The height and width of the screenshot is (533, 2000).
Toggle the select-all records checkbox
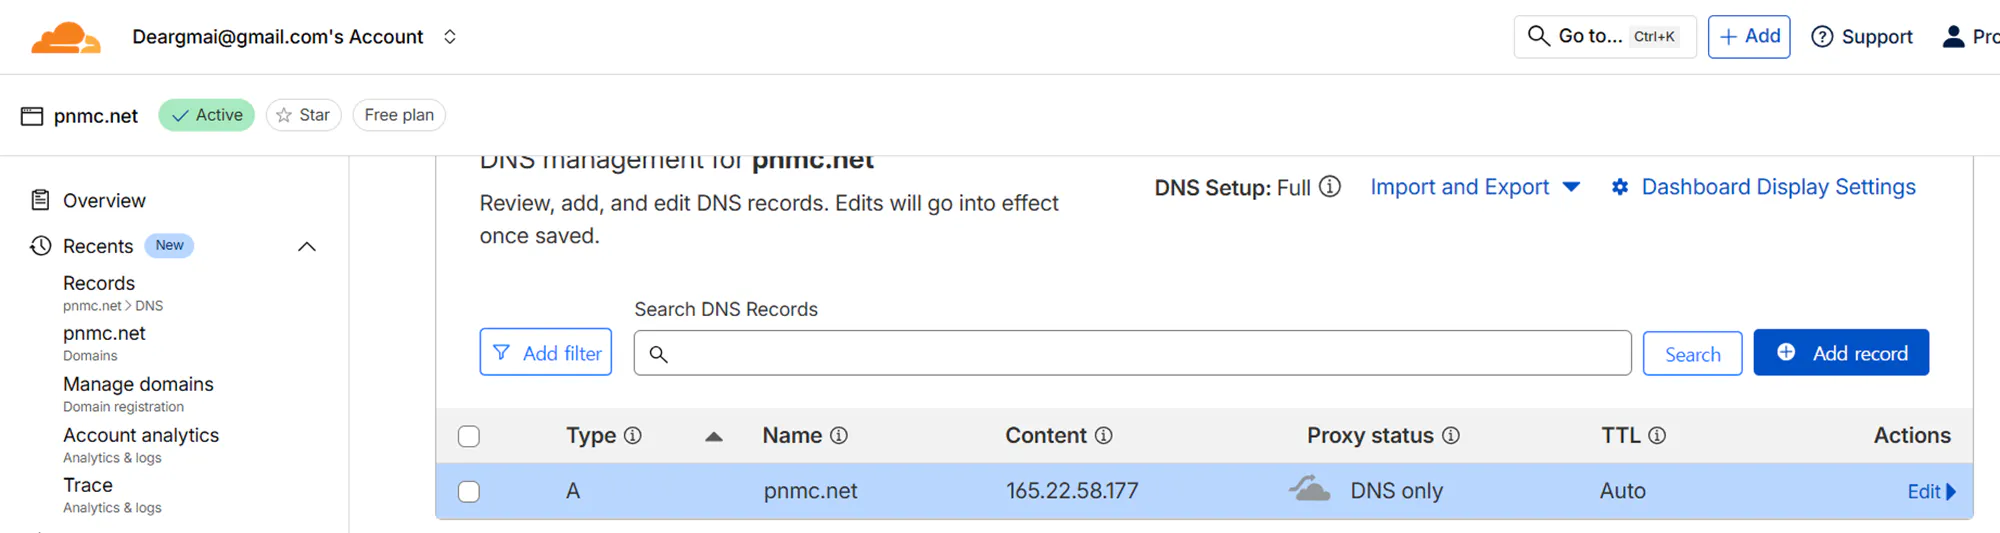(469, 437)
